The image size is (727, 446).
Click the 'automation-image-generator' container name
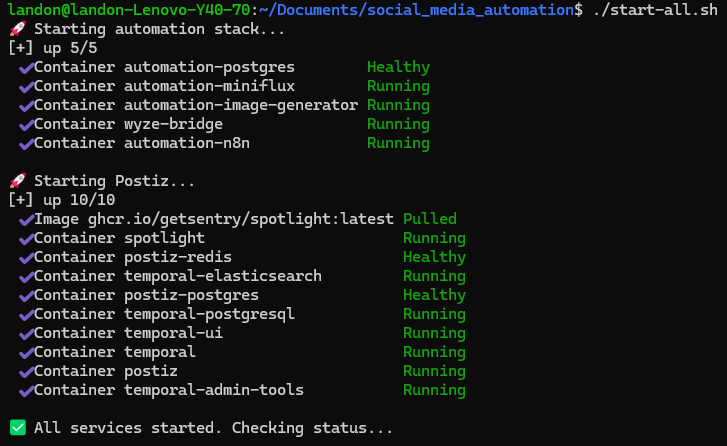coord(241,106)
